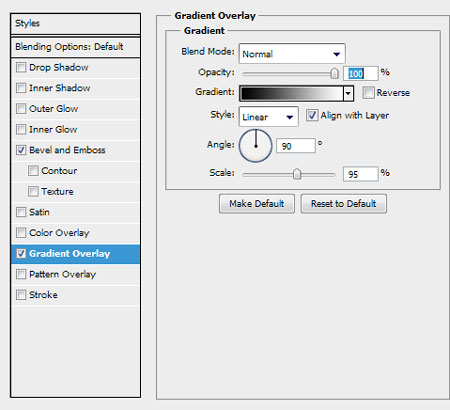Enable the Stroke effect checkbox

(x=21, y=295)
